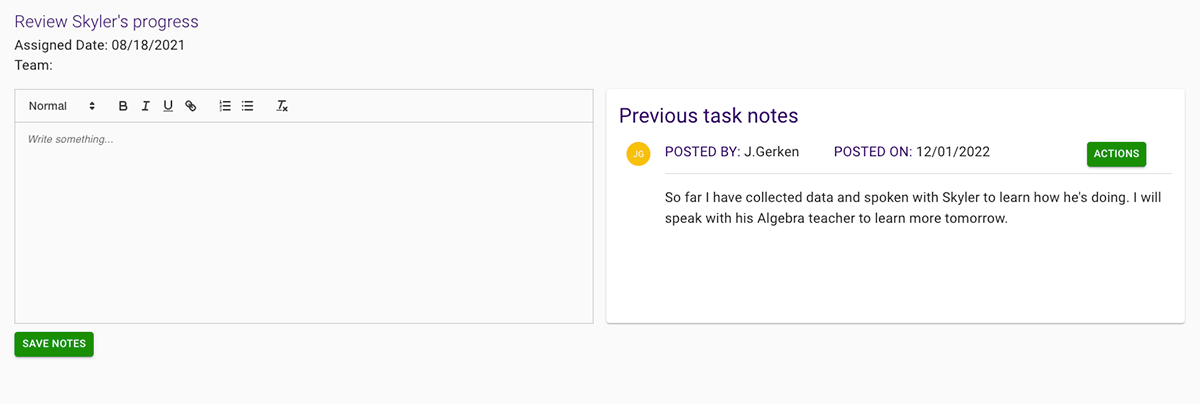Click the Assigned Date: 08/18/2021 text
Image resolution: width=1200 pixels, height=404 pixels.
point(99,45)
